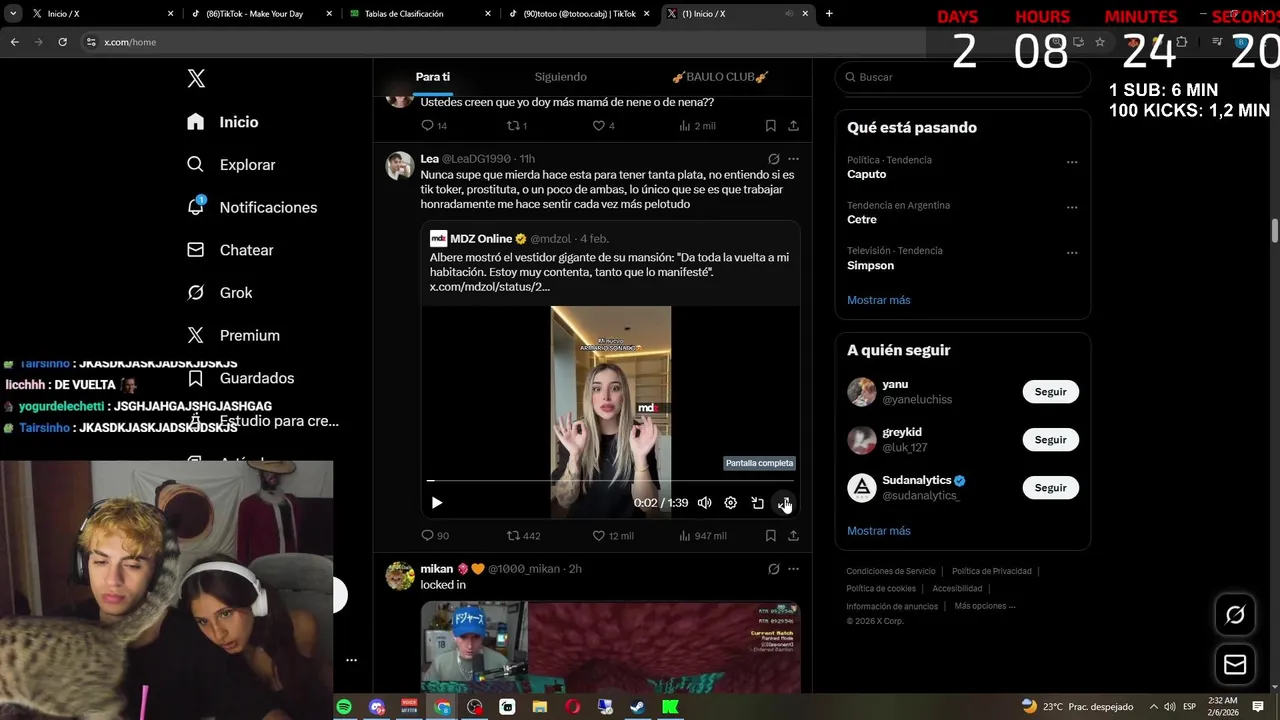
Task: Expand the Más opciones footer menu
Action: 985,606
